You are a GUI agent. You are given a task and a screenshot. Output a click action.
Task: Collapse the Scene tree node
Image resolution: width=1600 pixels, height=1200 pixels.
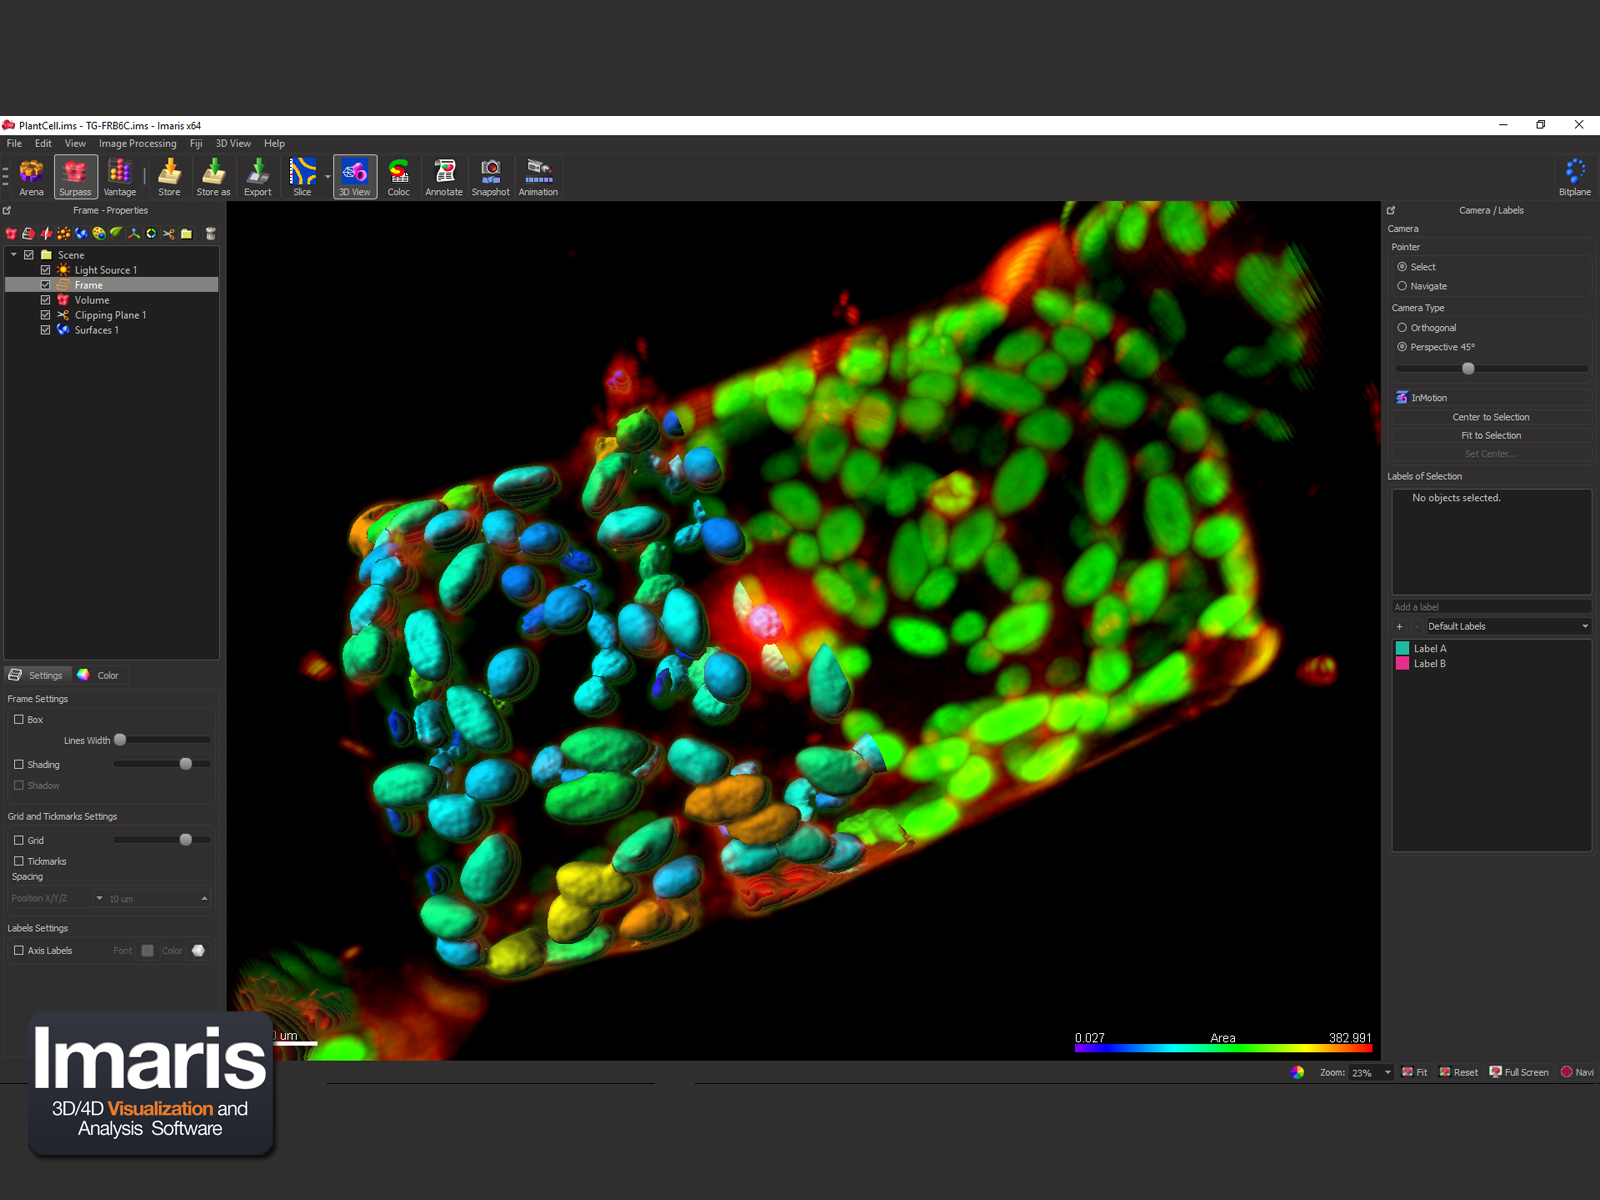click(x=14, y=255)
